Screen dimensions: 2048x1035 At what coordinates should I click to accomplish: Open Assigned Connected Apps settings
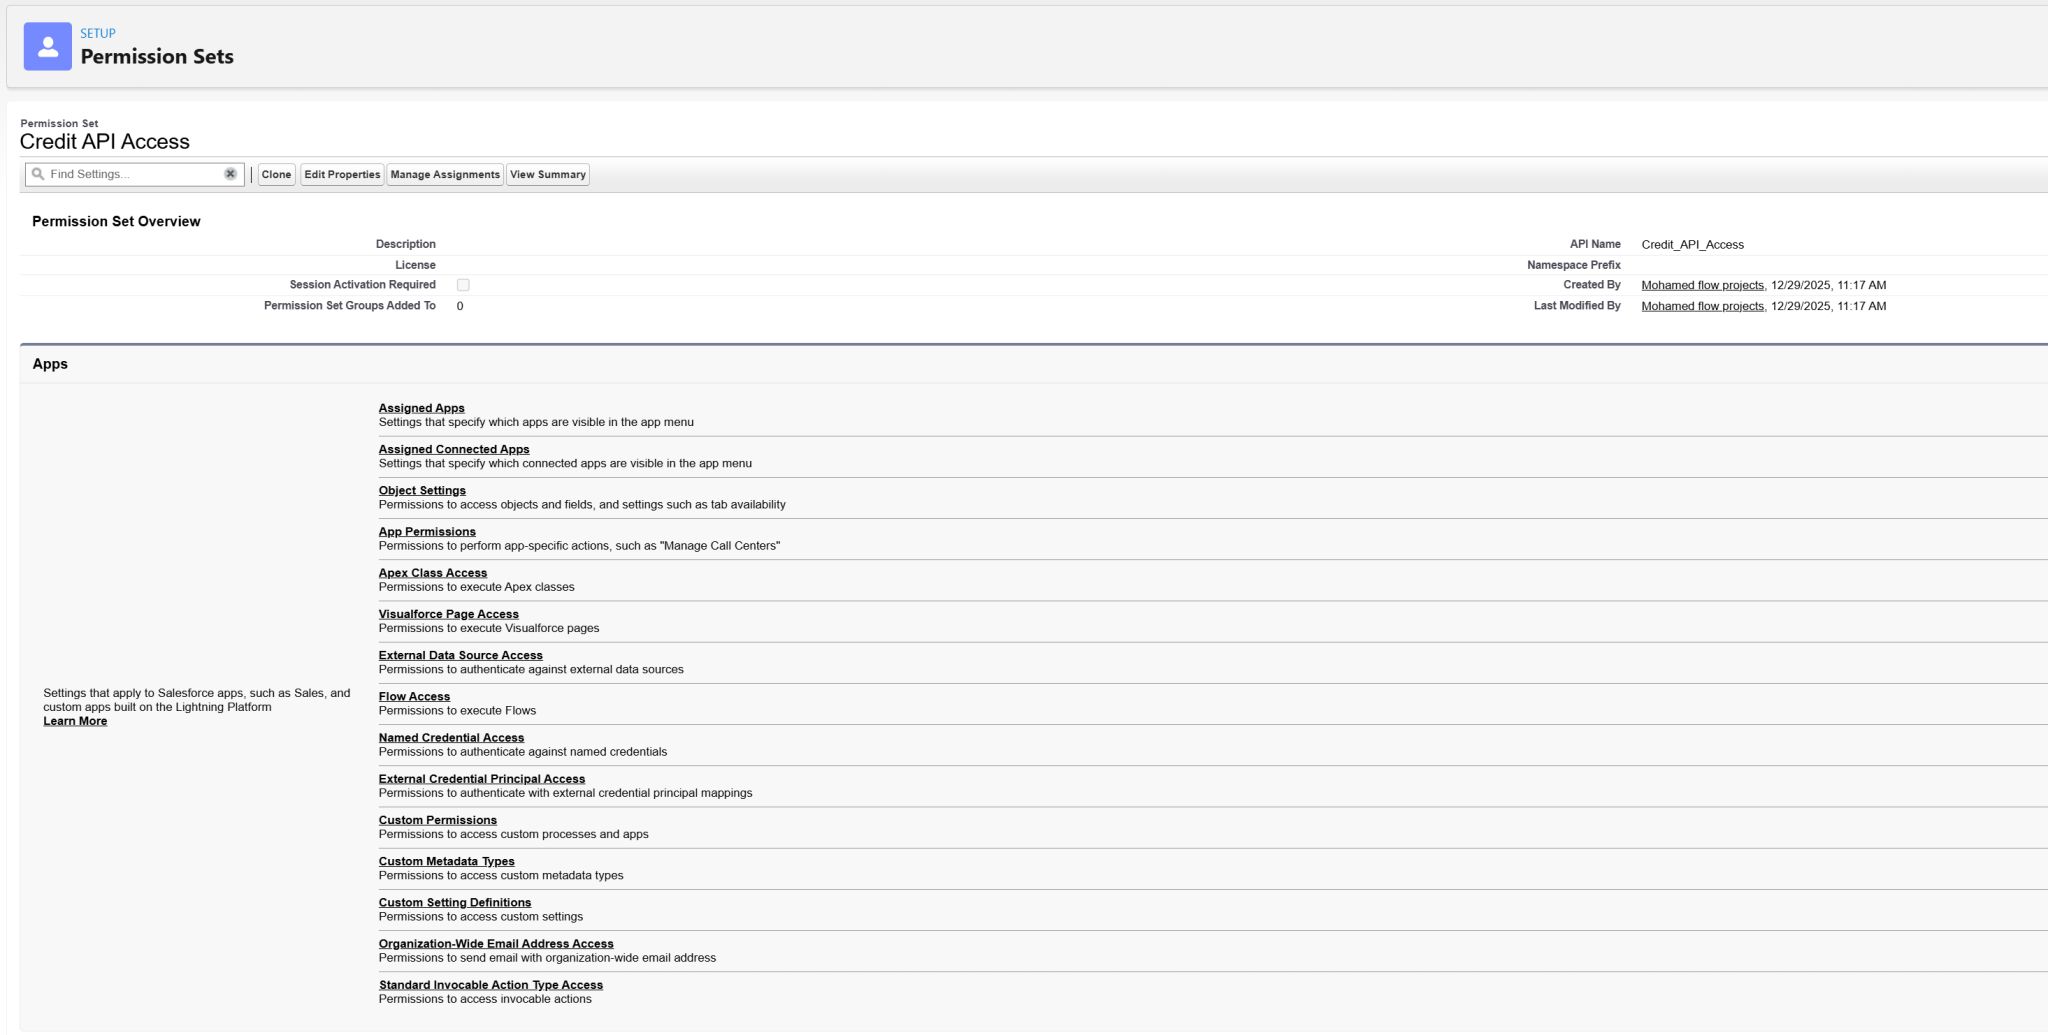click(454, 449)
